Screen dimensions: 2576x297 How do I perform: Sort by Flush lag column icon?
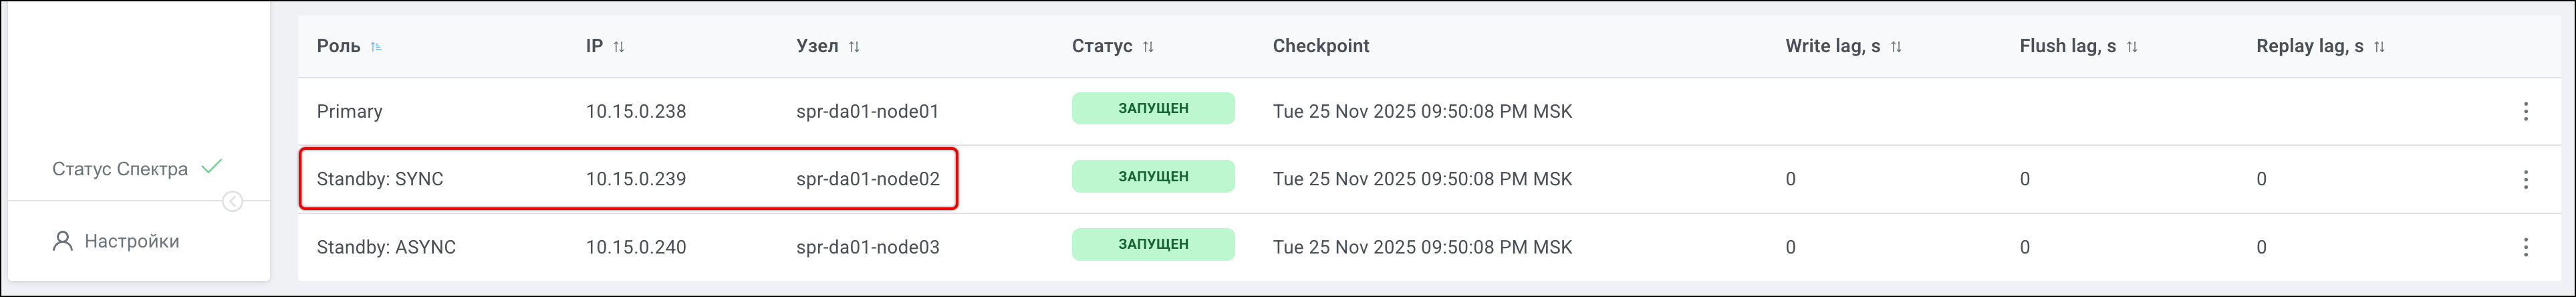(2132, 47)
